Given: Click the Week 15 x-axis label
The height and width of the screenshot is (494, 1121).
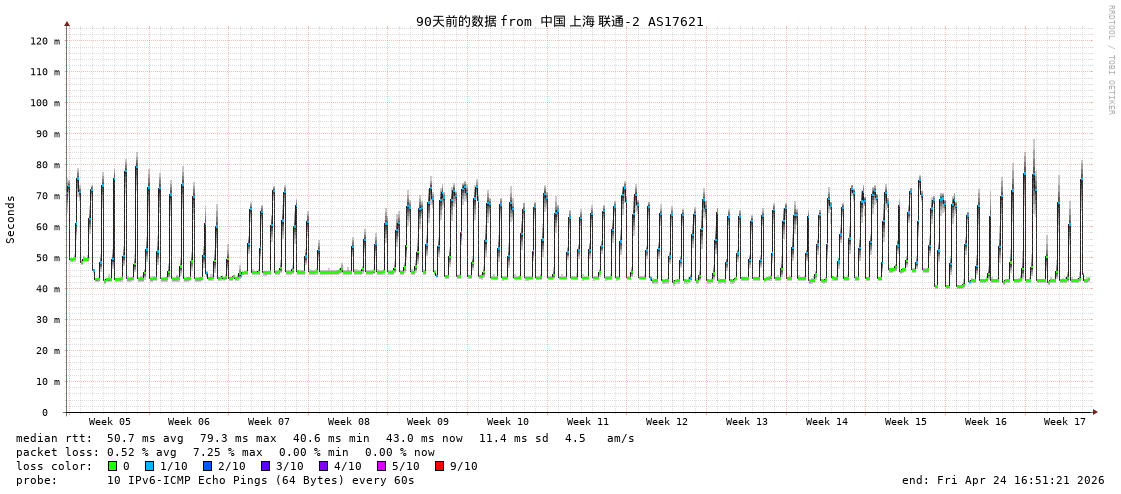Looking at the screenshot, I should pos(906,422).
